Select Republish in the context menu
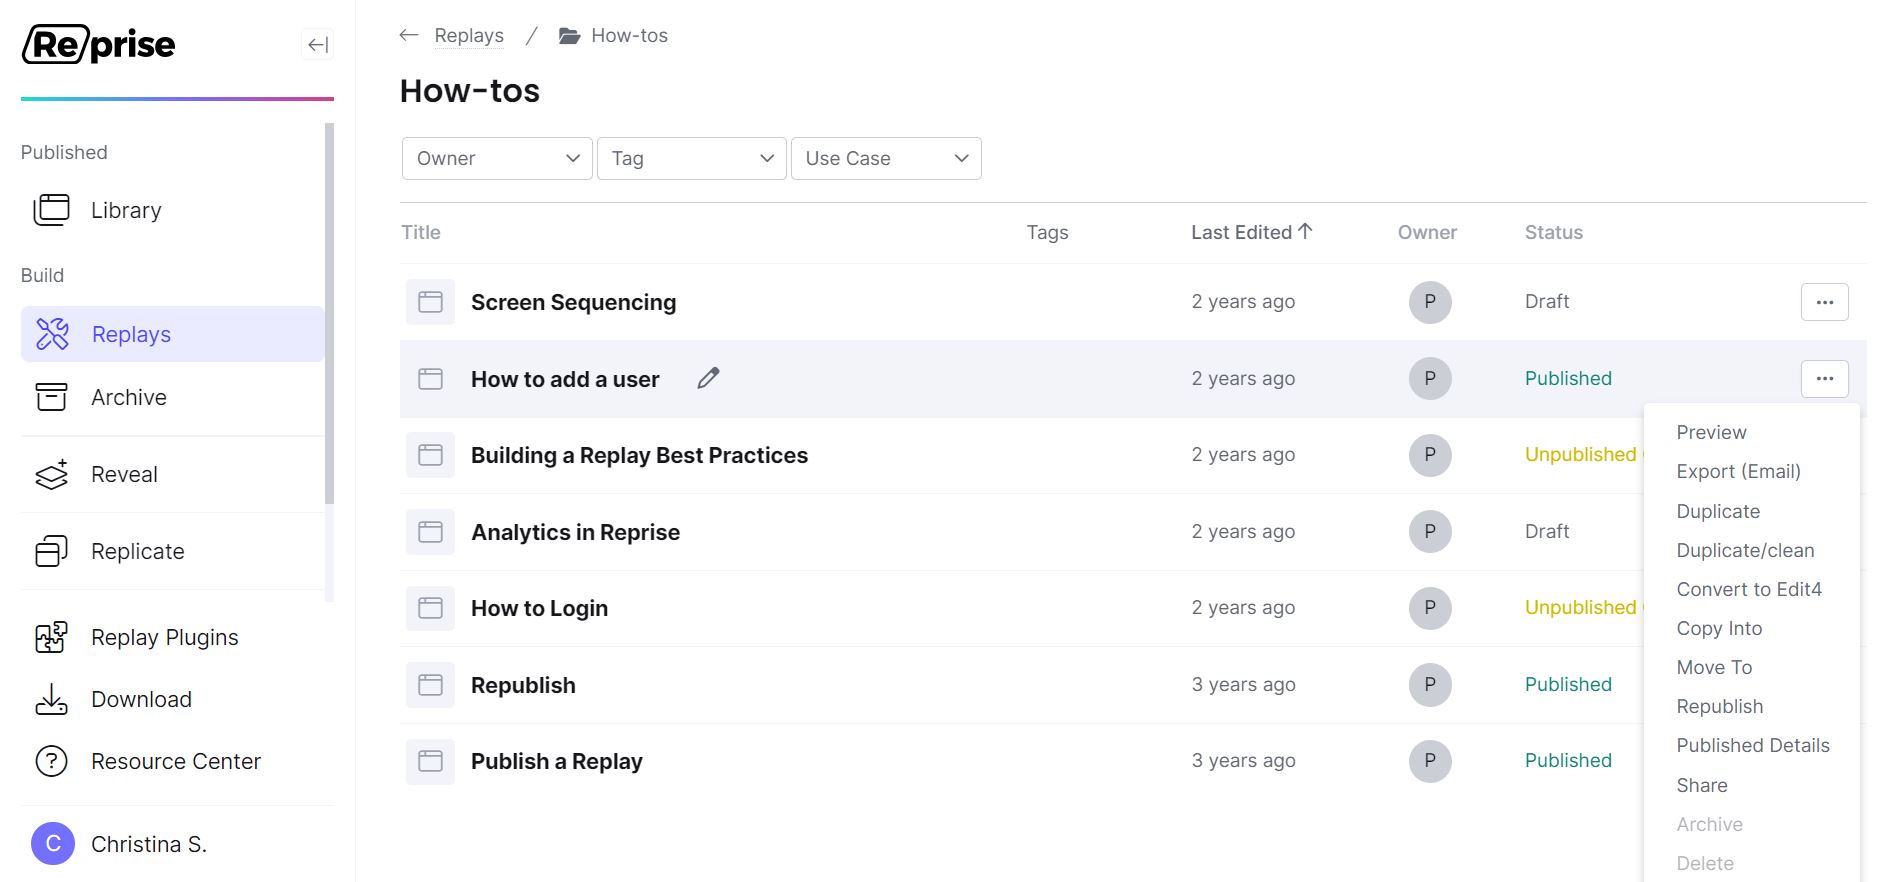The height and width of the screenshot is (882, 1899). pos(1720,706)
